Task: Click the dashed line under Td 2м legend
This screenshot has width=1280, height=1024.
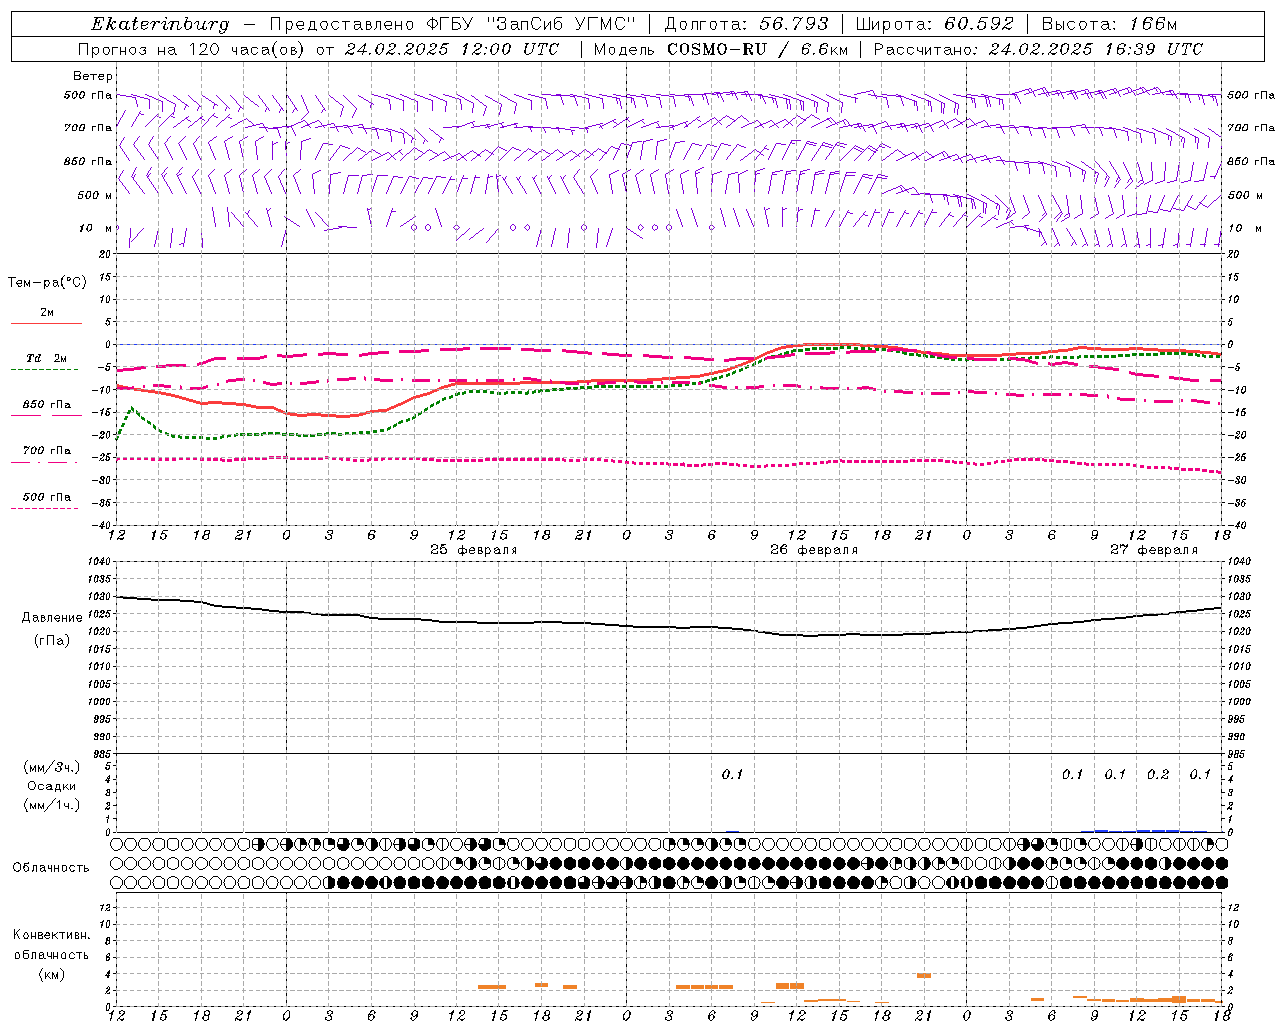Action: point(44,370)
